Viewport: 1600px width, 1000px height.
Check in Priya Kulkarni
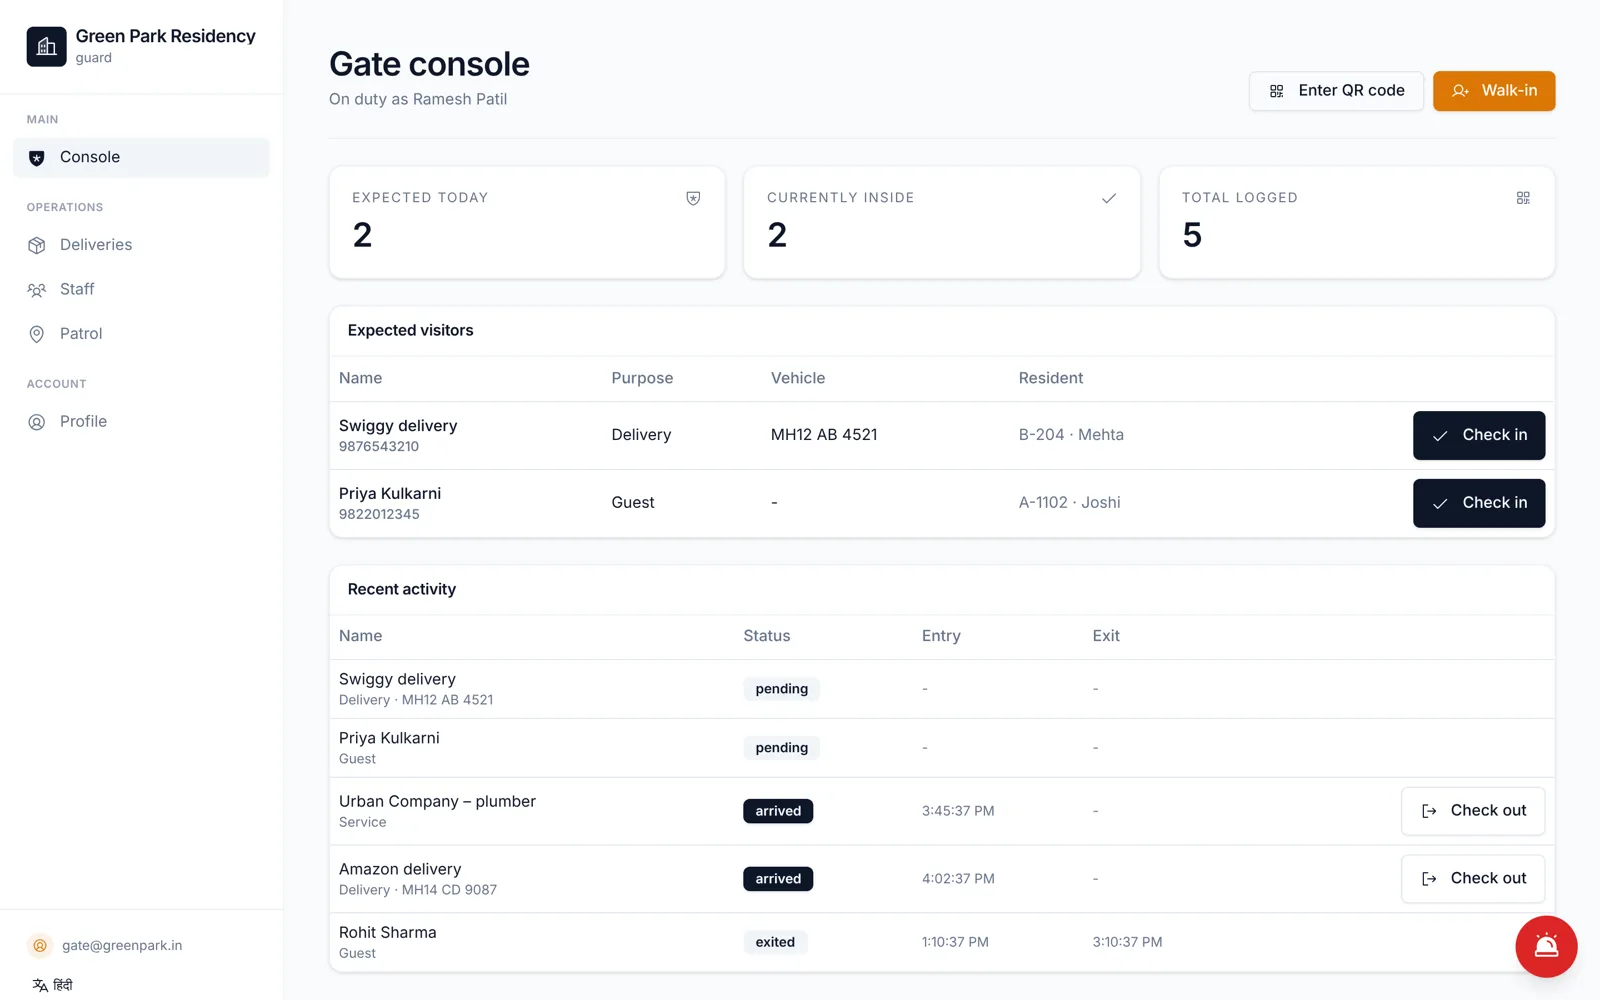point(1478,503)
